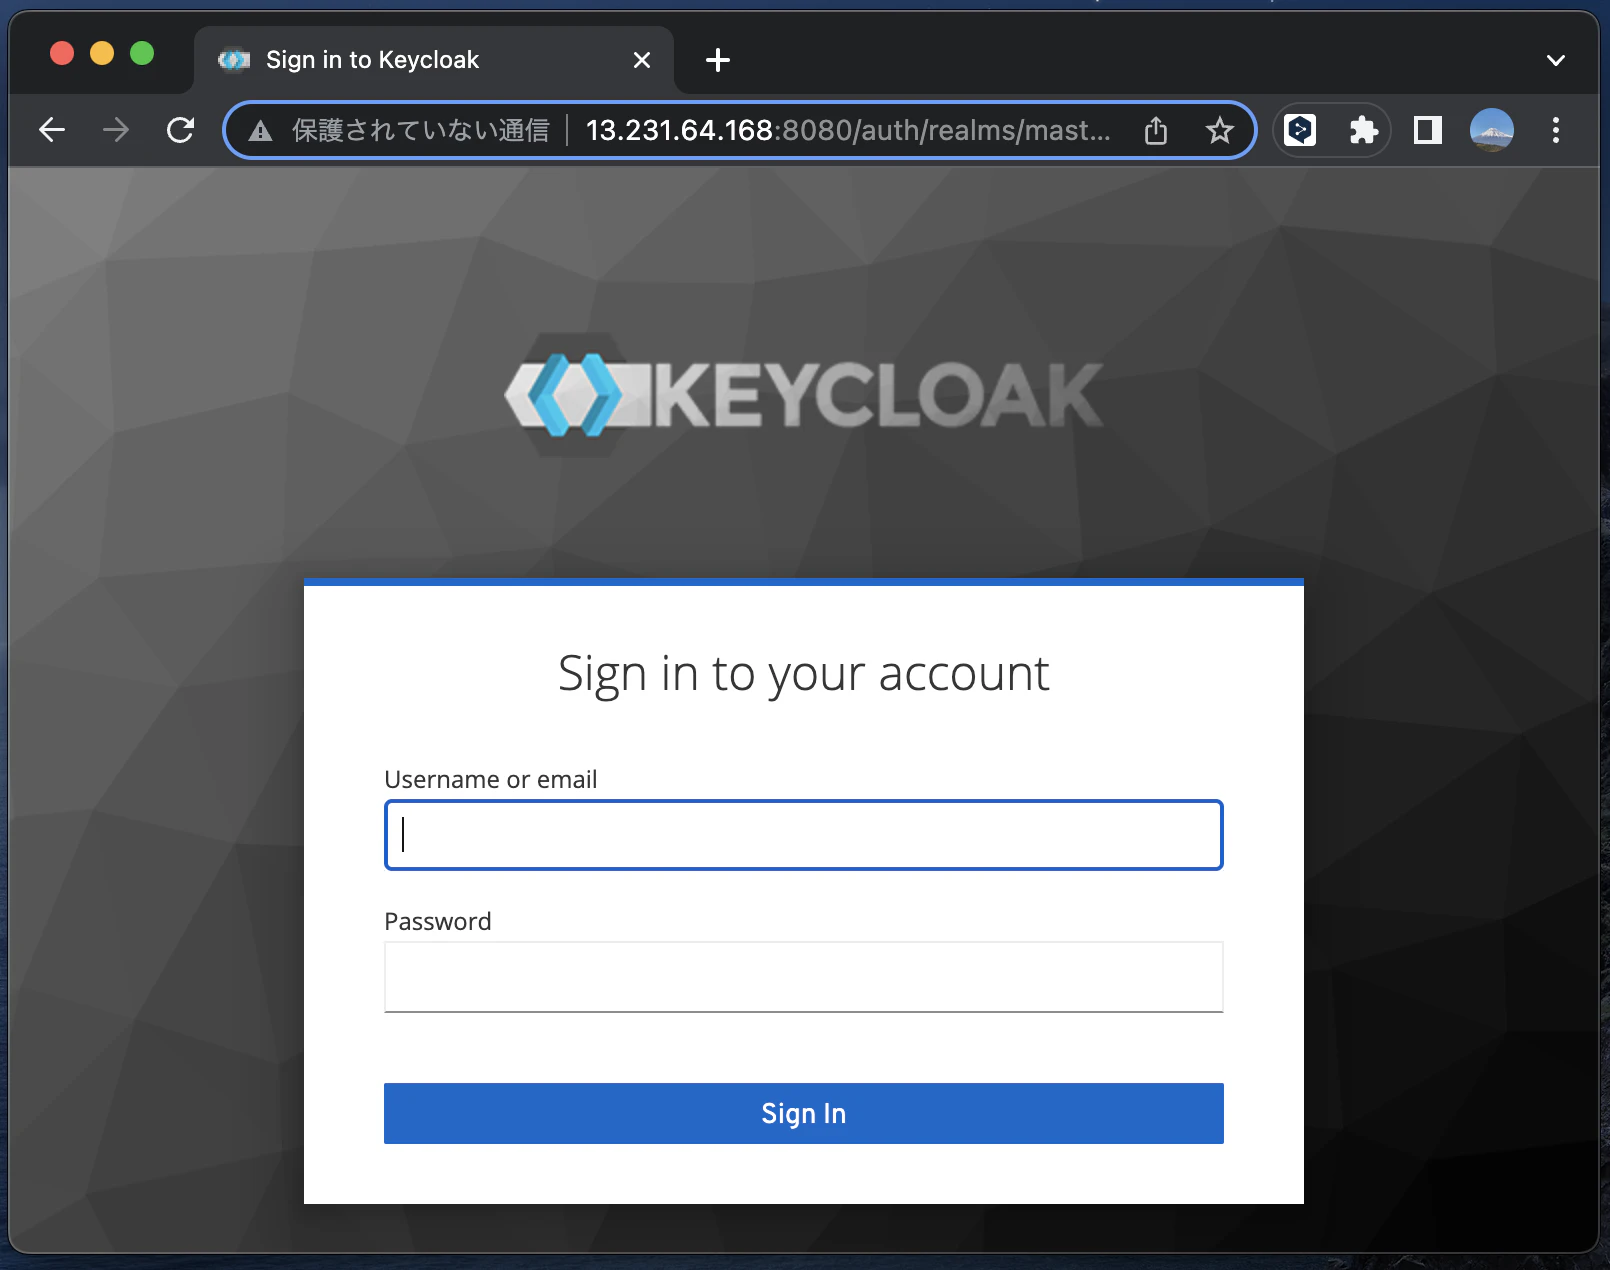Click the blue hexagon extension icon

click(x=1300, y=130)
